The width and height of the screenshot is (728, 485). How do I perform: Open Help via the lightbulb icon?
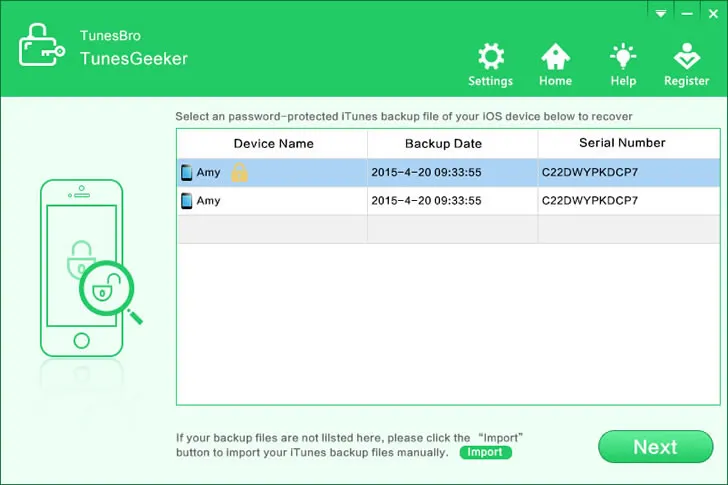point(623,58)
